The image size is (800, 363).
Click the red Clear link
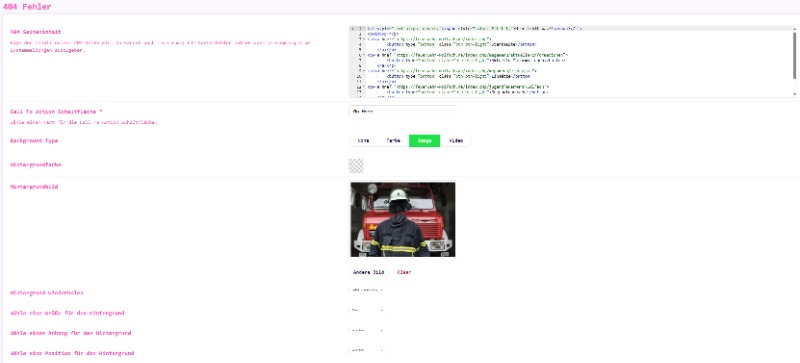click(x=404, y=272)
